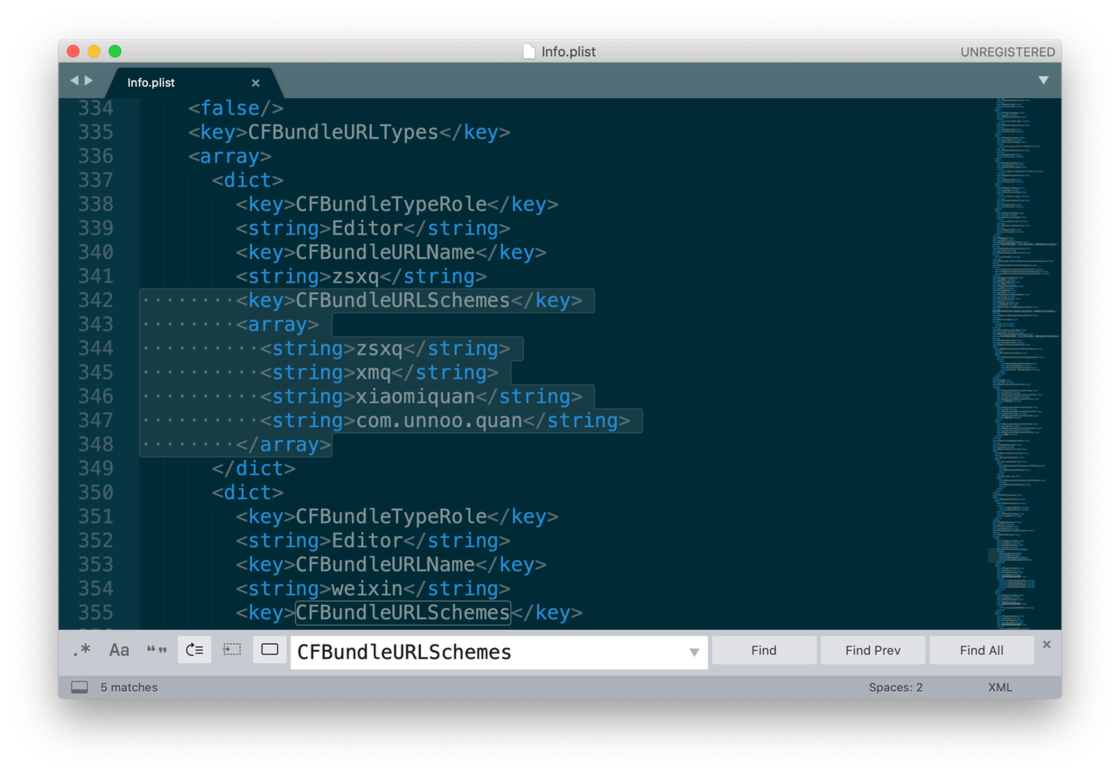Toggle highlight matches icon
The width and height of the screenshot is (1120, 776).
[x=270, y=650]
